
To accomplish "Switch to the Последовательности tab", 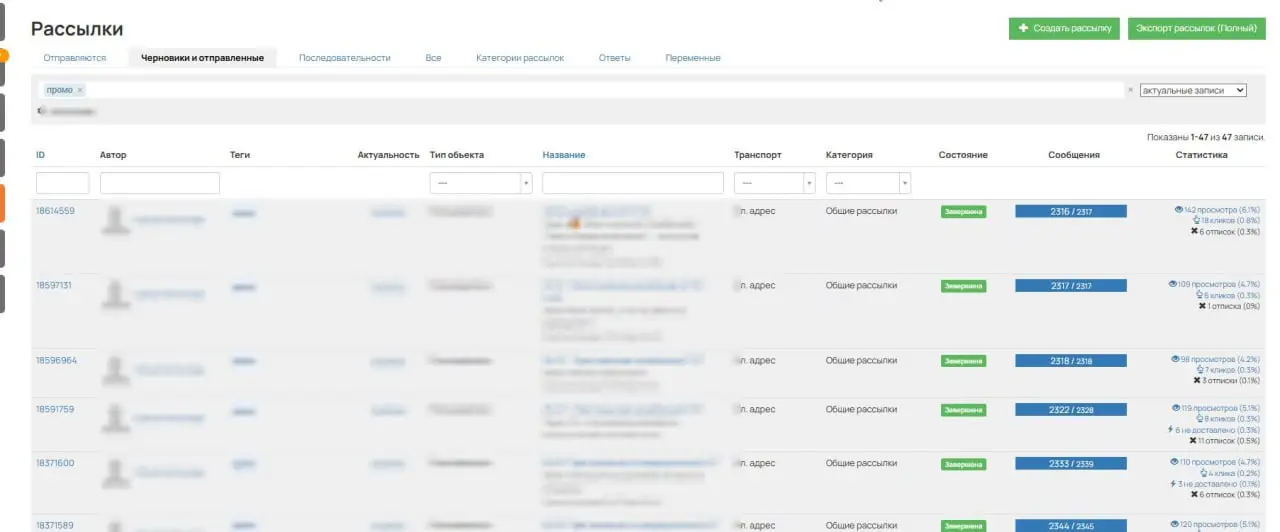I will pyautogui.click(x=344, y=58).
